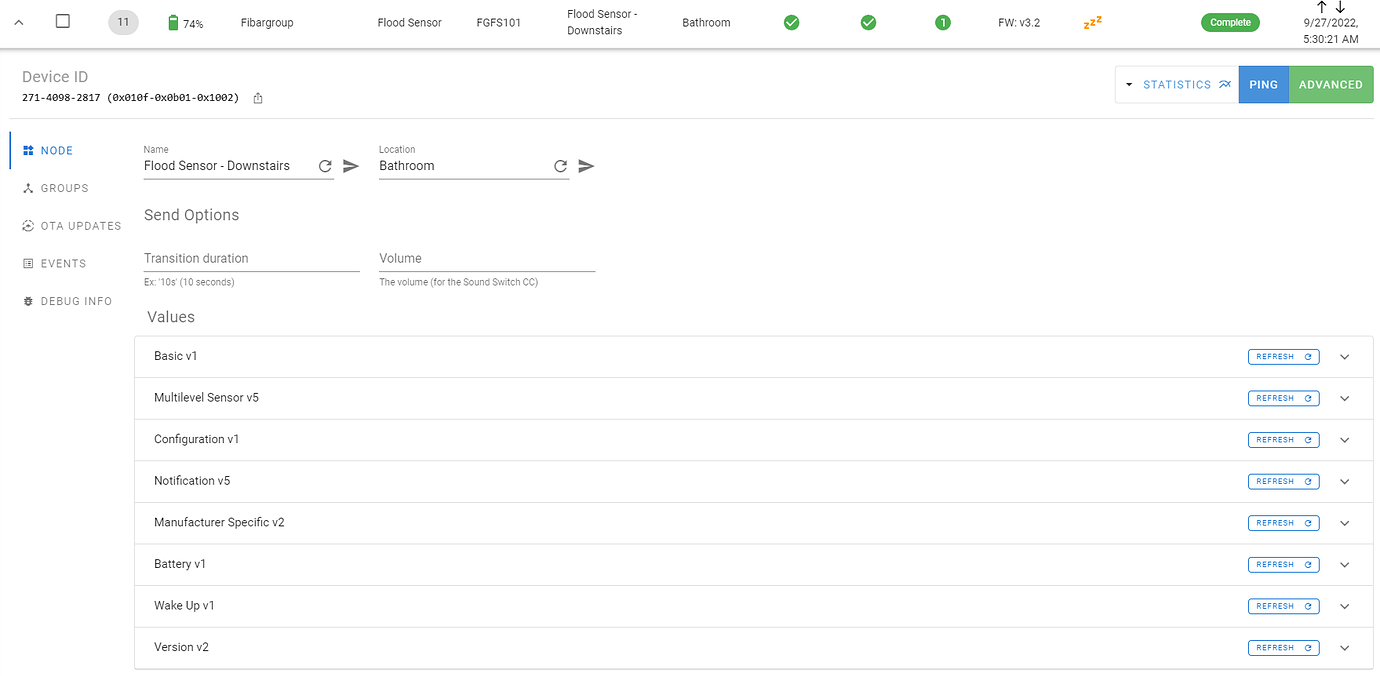Click the Fibargroup manufacturer cell
The image size is (1380, 676).
click(267, 22)
